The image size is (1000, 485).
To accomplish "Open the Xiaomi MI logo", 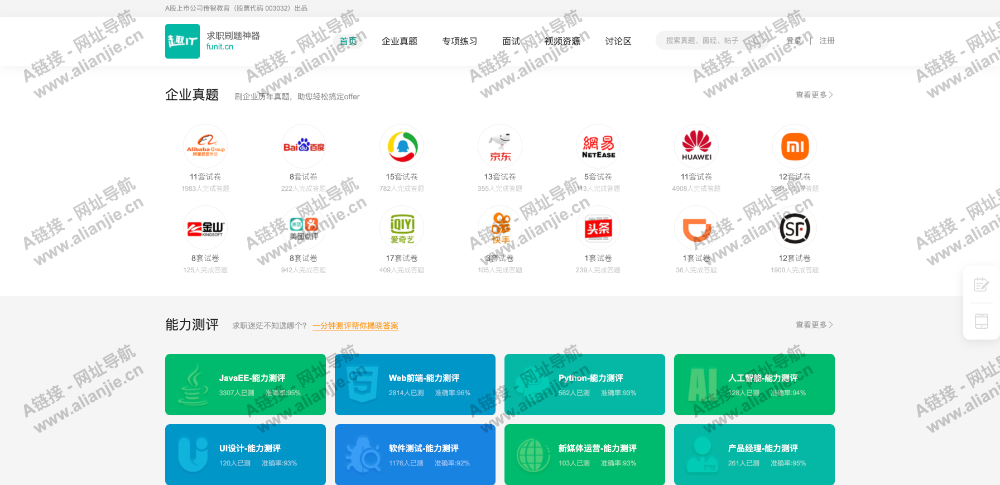I will (x=795, y=147).
